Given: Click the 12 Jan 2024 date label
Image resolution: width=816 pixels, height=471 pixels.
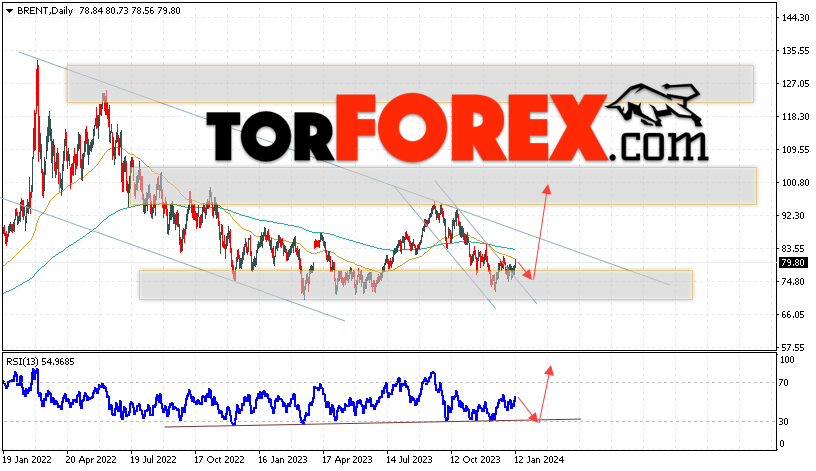Looking at the screenshot, I should click(539, 460).
